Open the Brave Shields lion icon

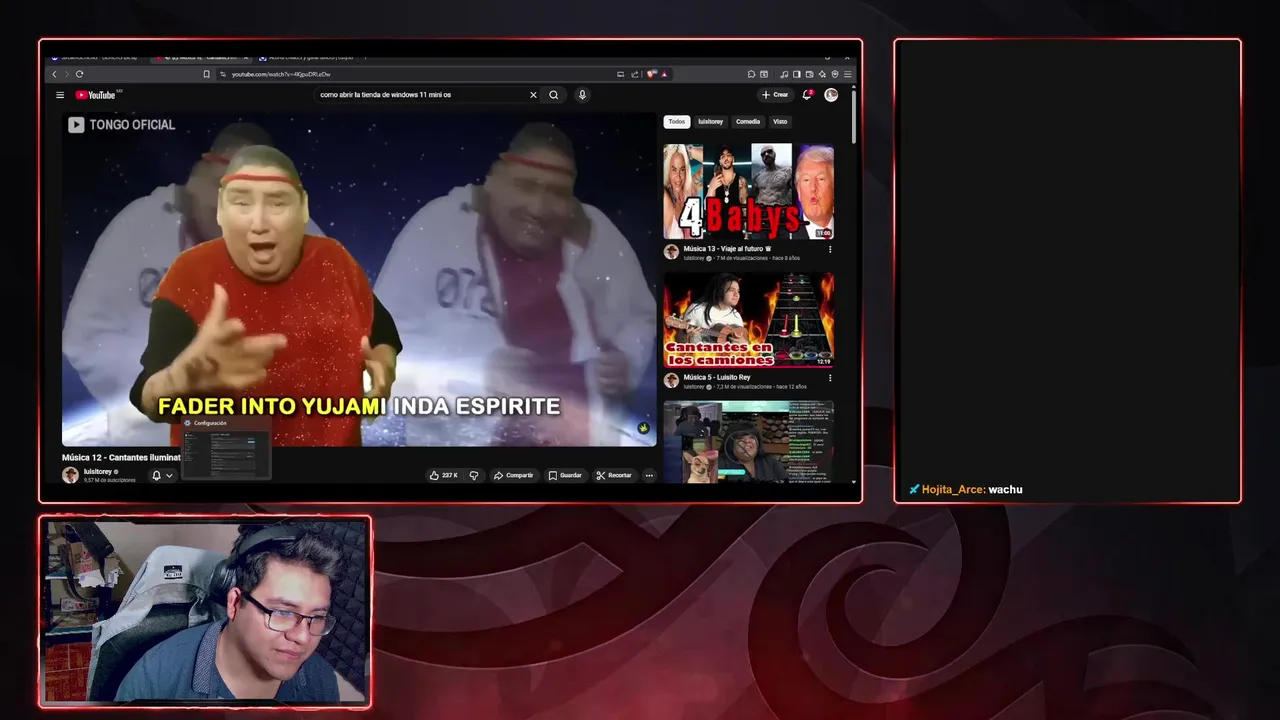coord(651,74)
